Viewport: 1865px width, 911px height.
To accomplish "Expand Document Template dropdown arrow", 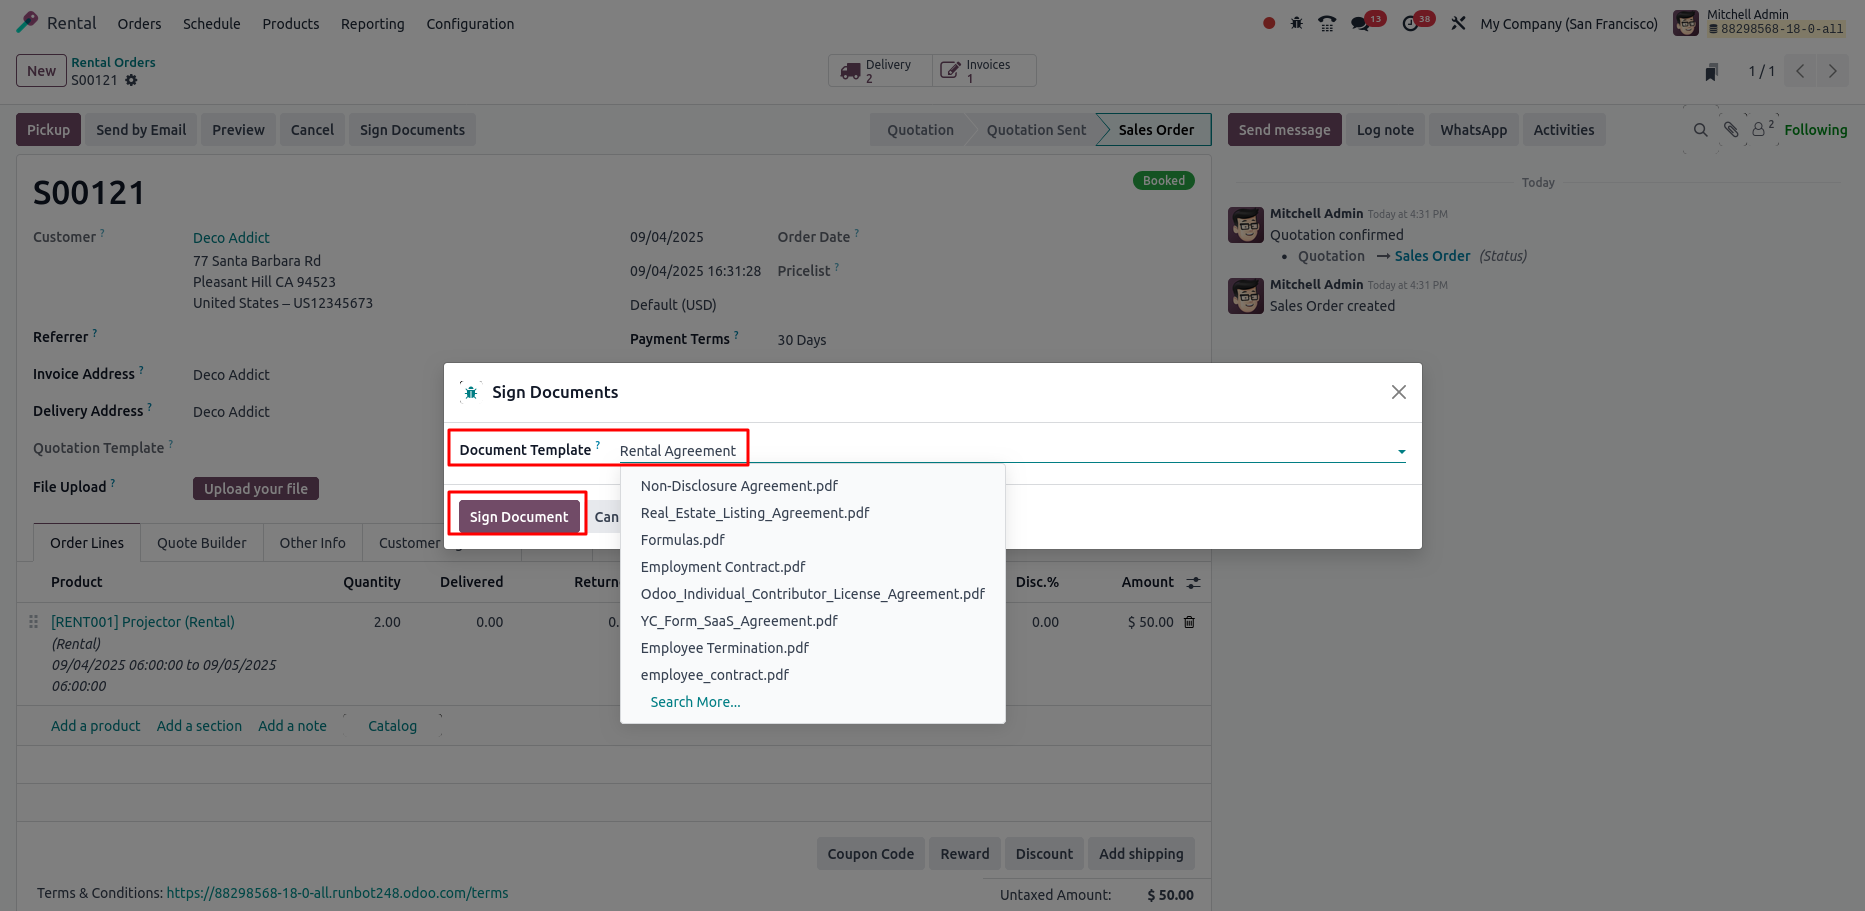I will (x=1401, y=452).
